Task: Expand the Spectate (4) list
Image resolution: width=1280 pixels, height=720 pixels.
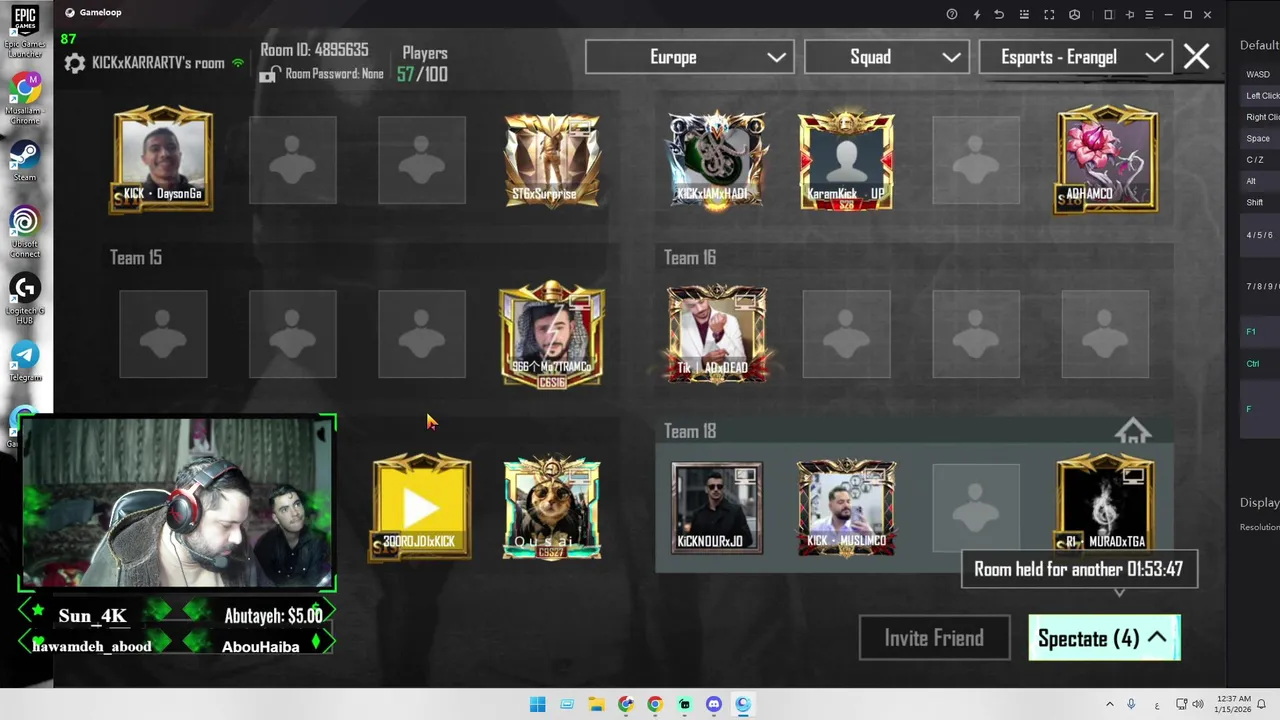Action: pos(1104,638)
